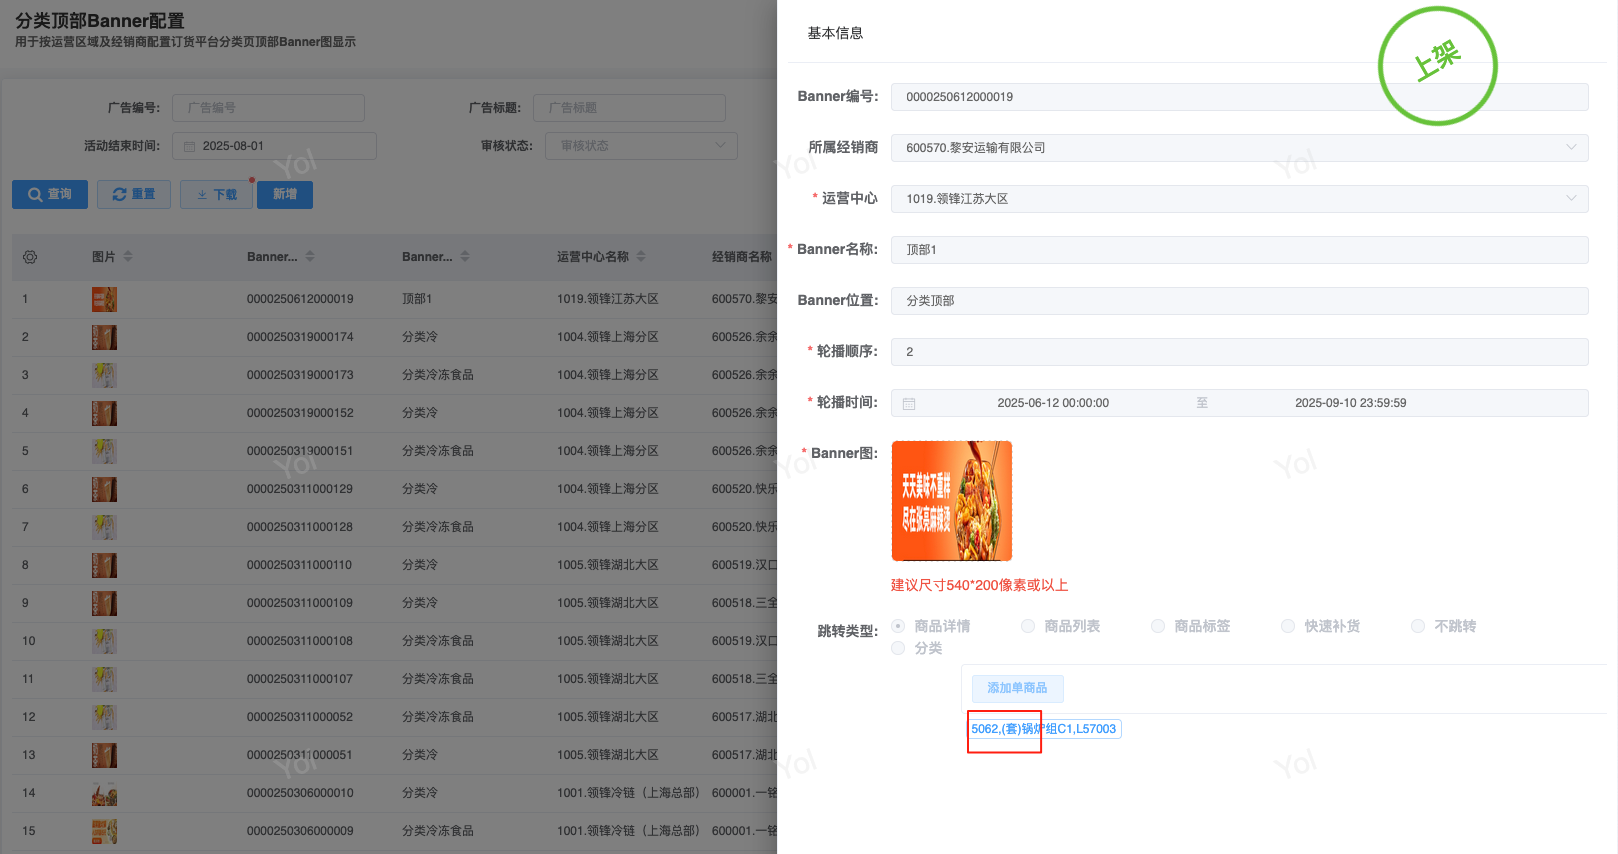This screenshot has width=1618, height=854.
Task: Select the 商品详情 jump type radio
Action: click(898, 626)
